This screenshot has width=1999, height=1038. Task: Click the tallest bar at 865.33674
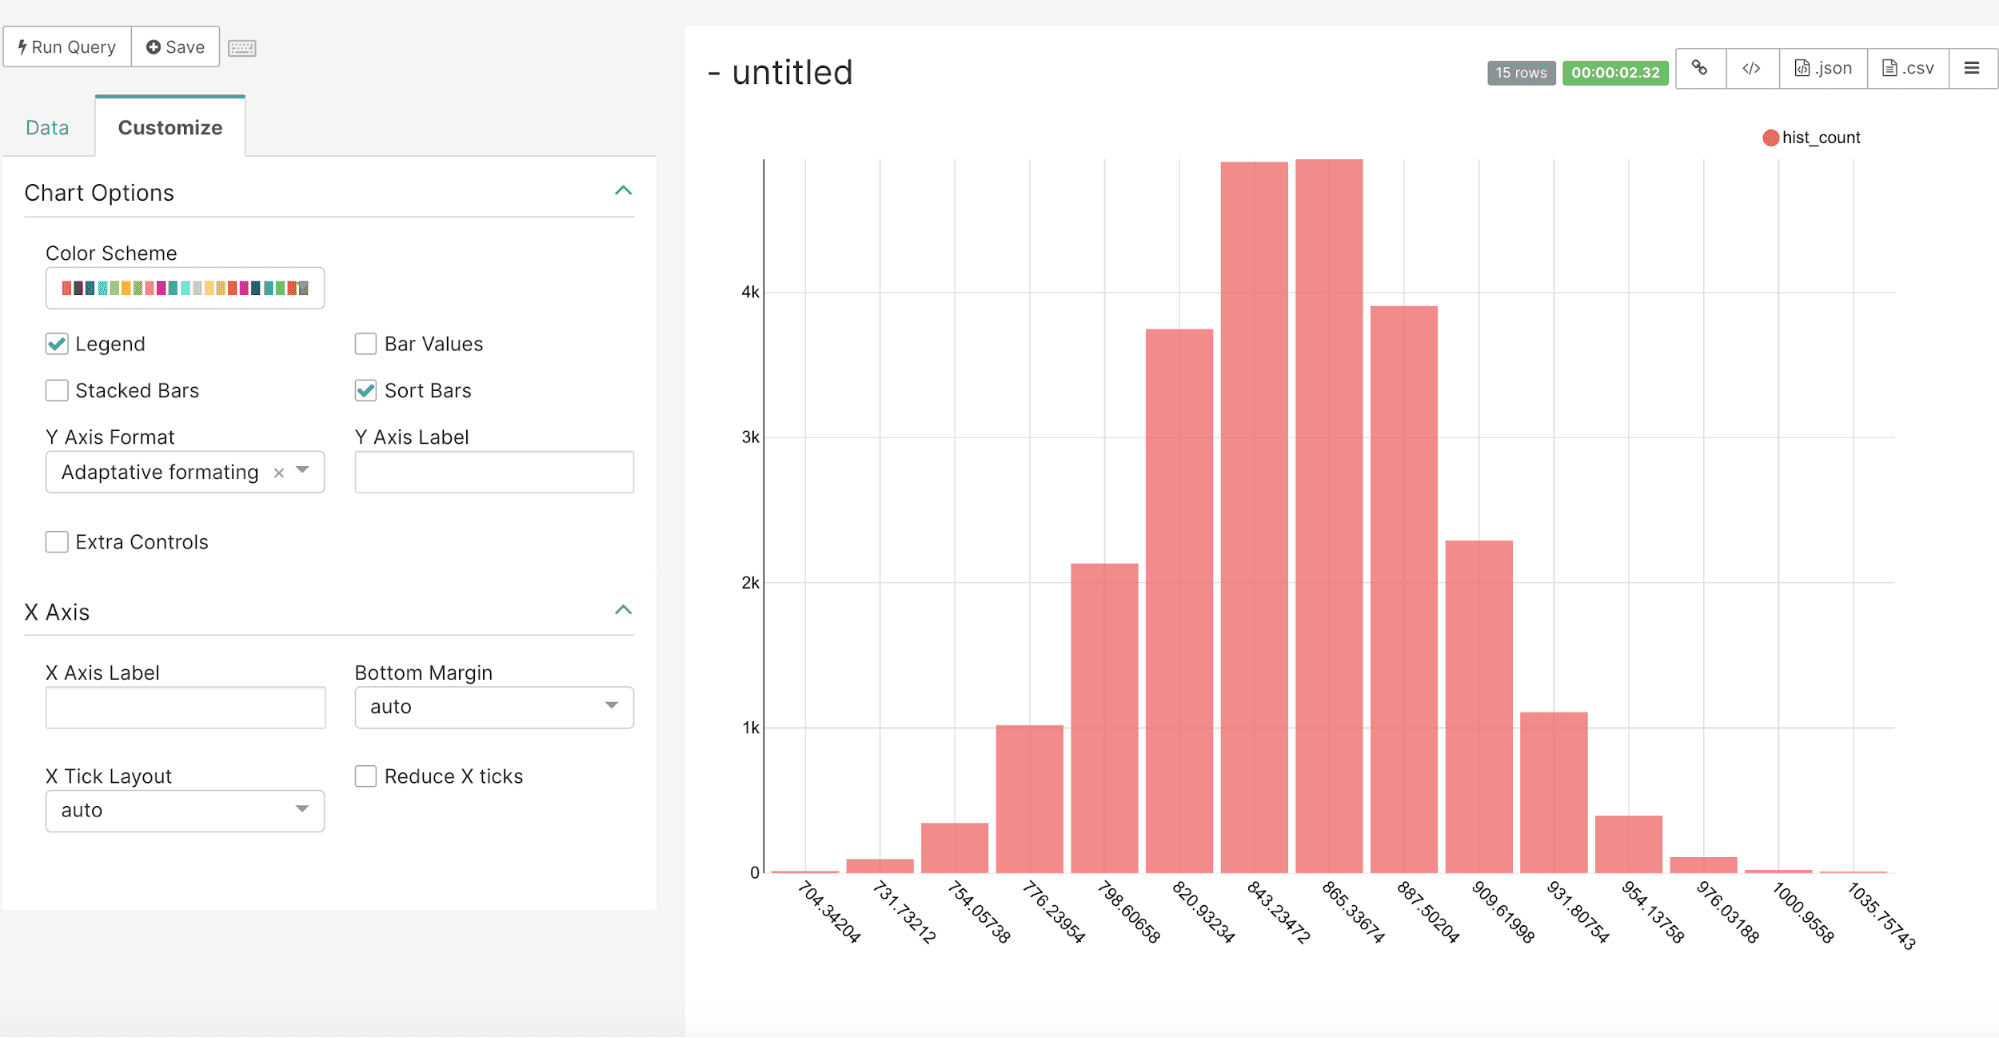tap(1329, 516)
